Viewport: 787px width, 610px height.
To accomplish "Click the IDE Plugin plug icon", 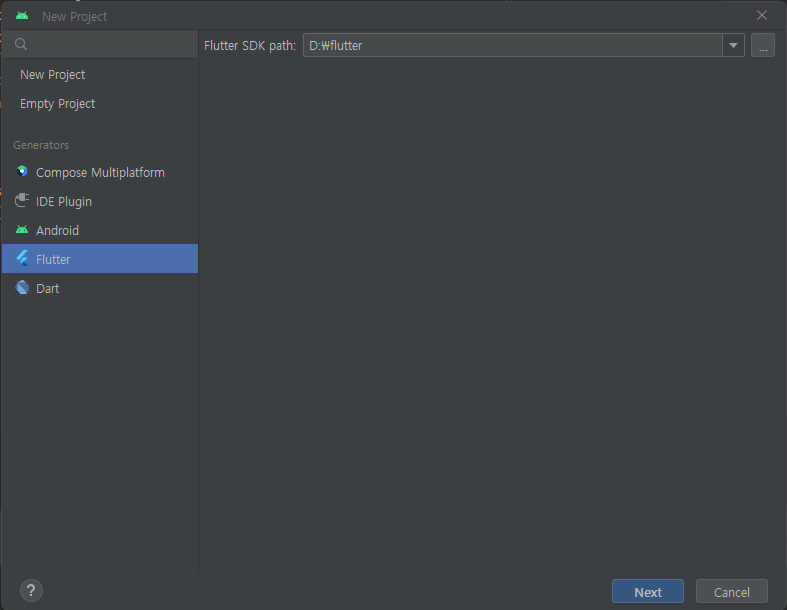I will [x=22, y=200].
